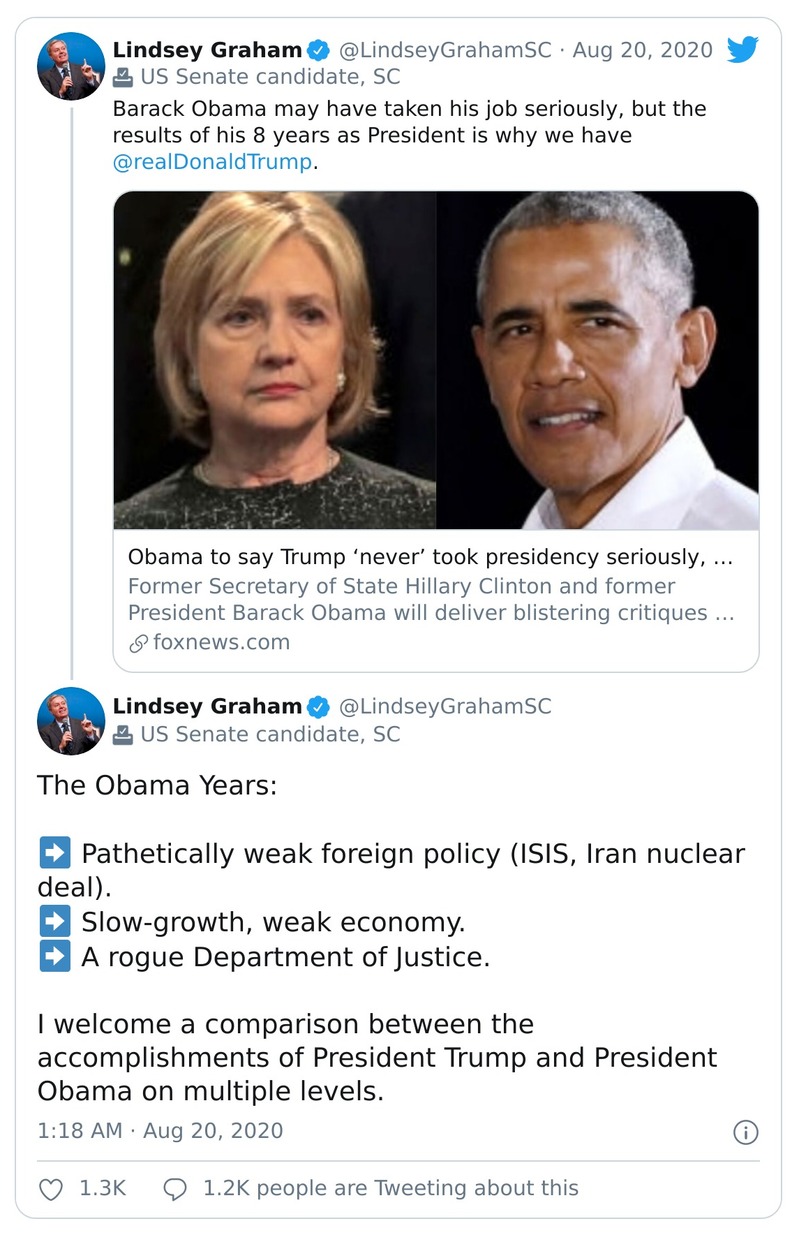This screenshot has height=1235, width=799.
Task: Click the Lindsey Graham display name in the lower tweet
Action: click(x=207, y=707)
